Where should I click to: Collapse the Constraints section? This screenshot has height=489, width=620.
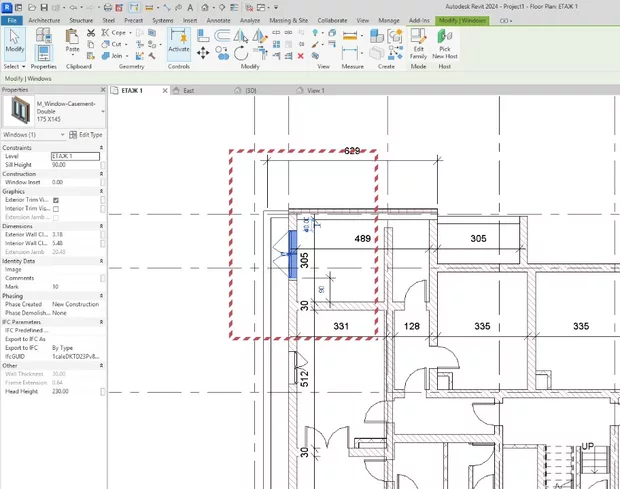(x=103, y=148)
